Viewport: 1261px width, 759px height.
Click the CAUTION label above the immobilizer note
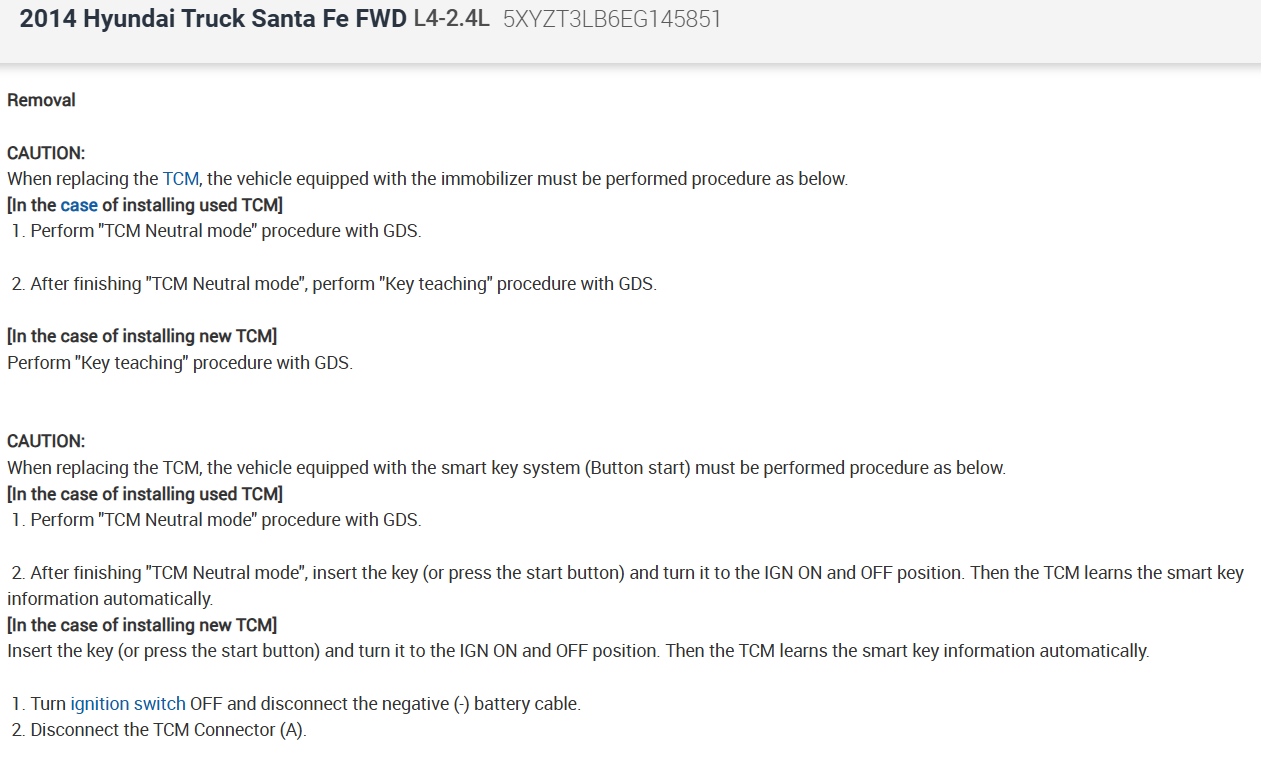[x=46, y=153]
